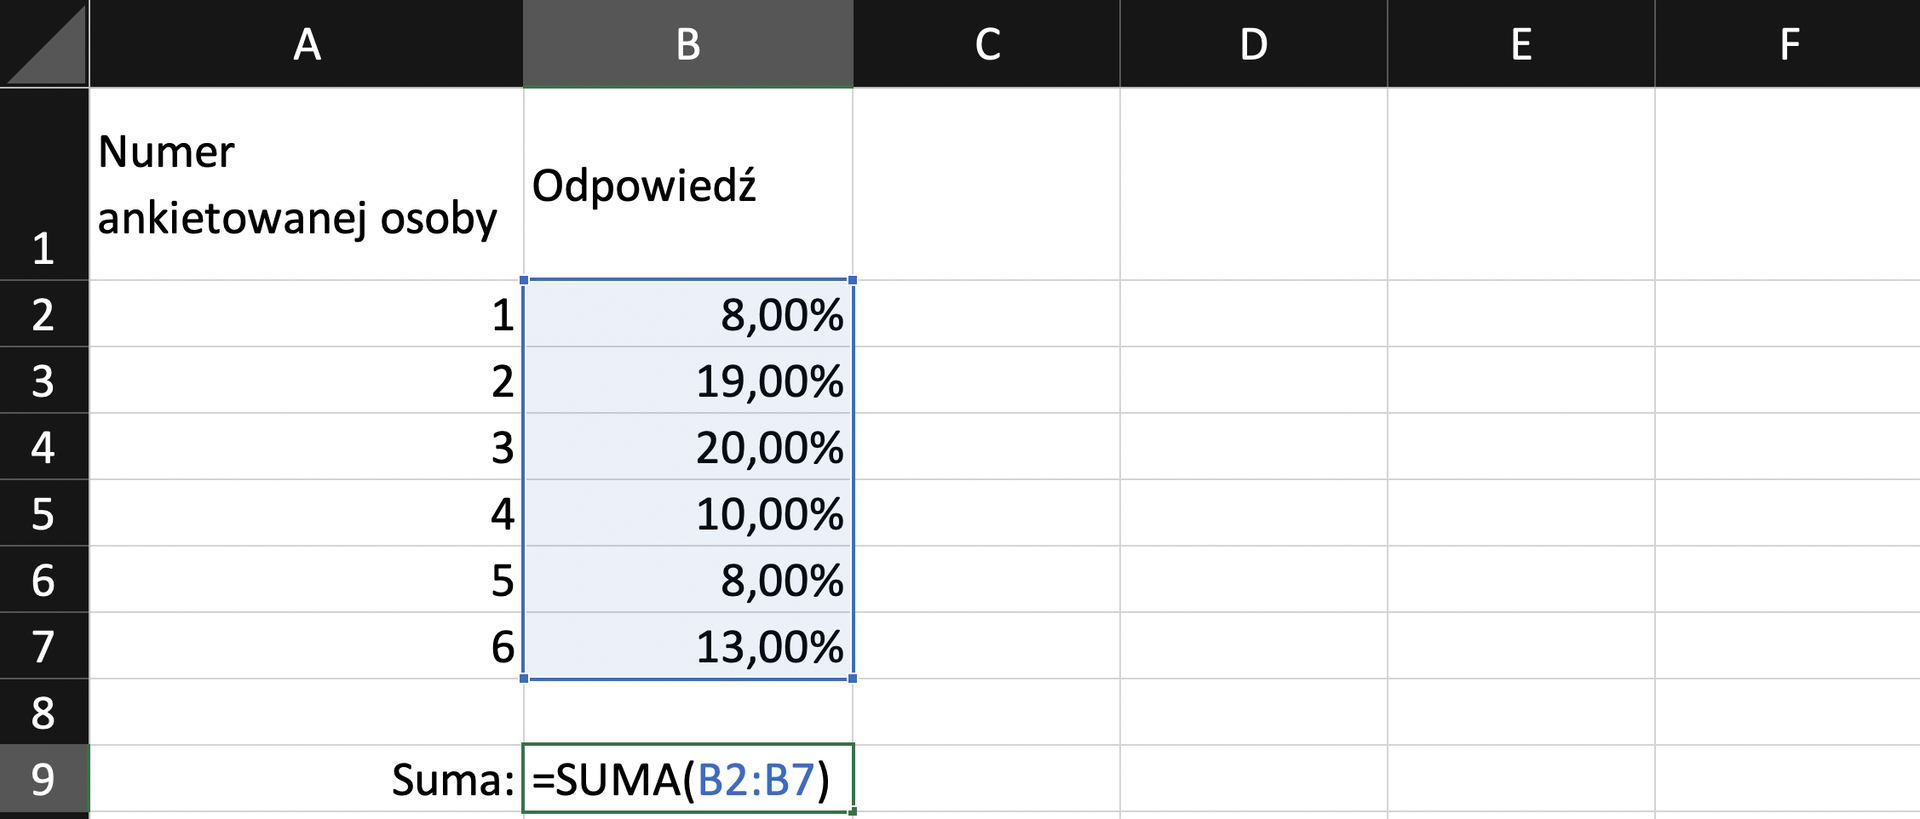Click empty cell C2
The image size is (1920, 819).
[x=987, y=314]
